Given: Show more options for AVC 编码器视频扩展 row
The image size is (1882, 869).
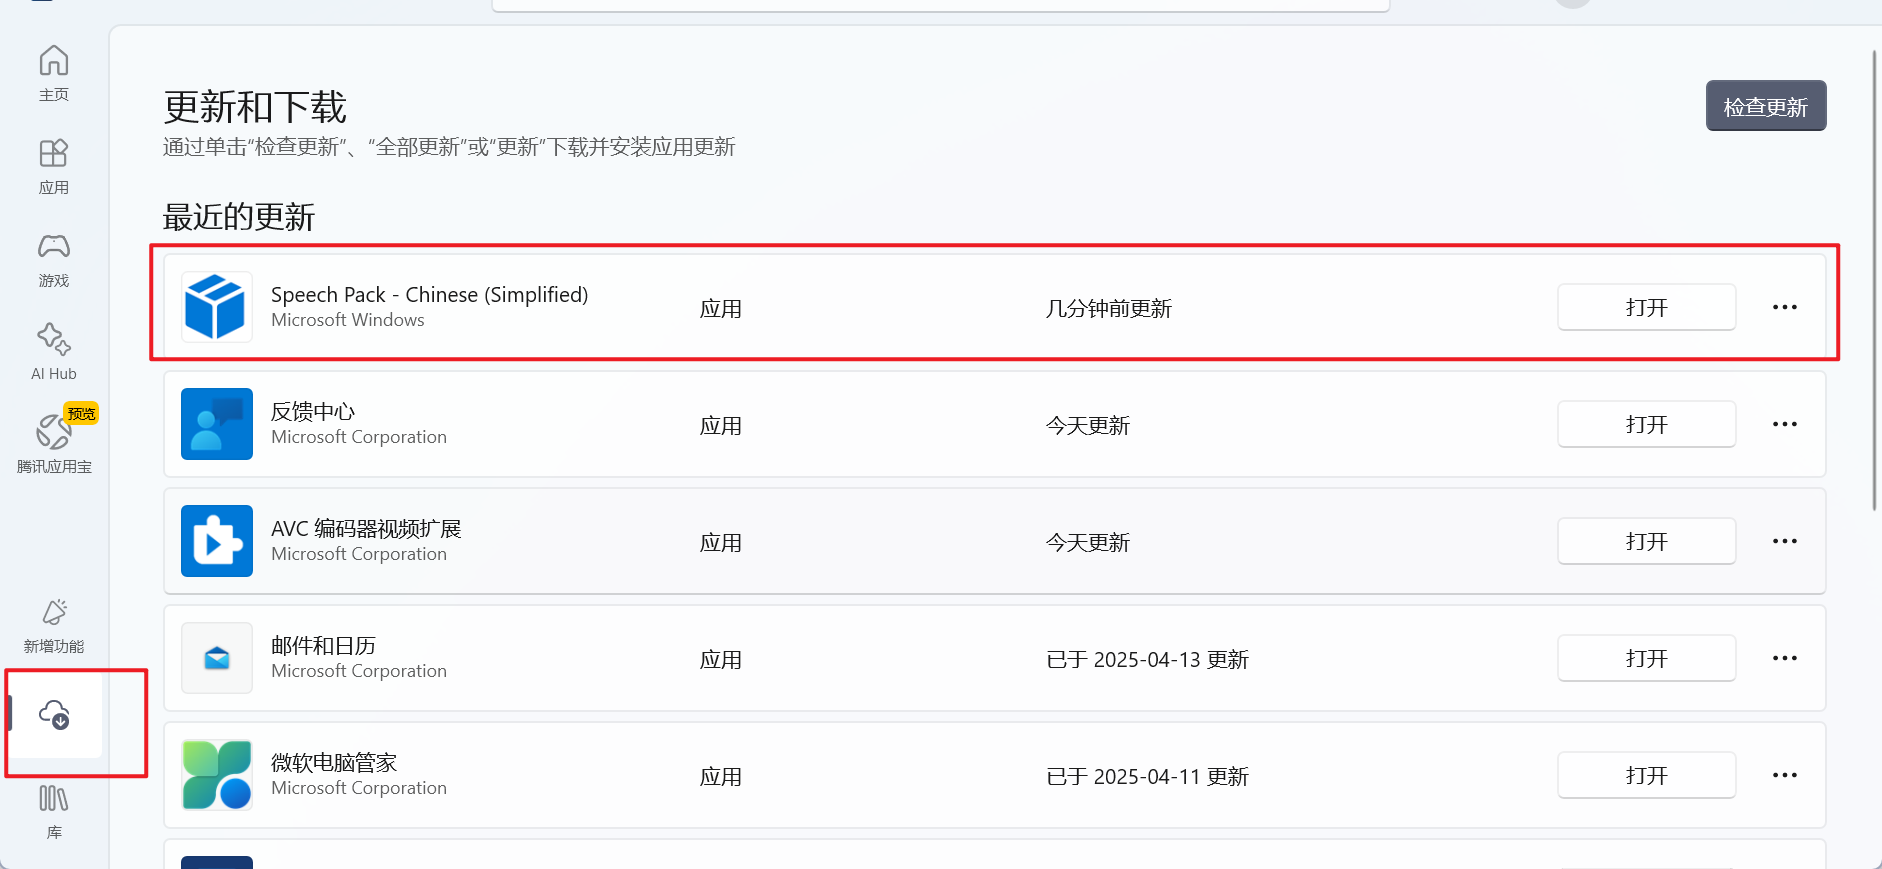Looking at the screenshot, I should [x=1785, y=541].
